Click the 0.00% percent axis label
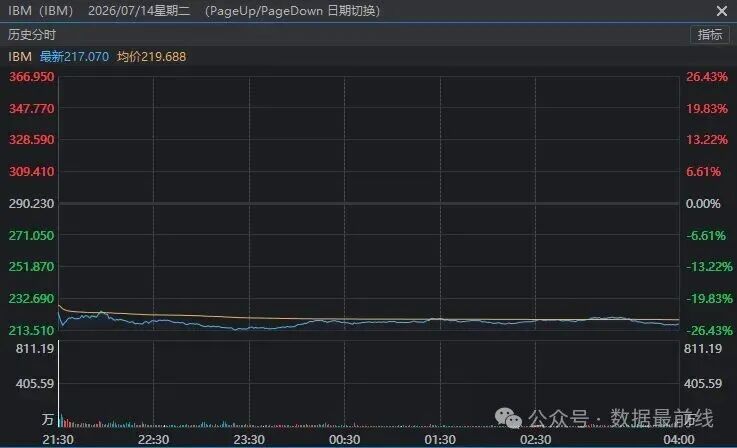737x448 pixels. tap(703, 204)
